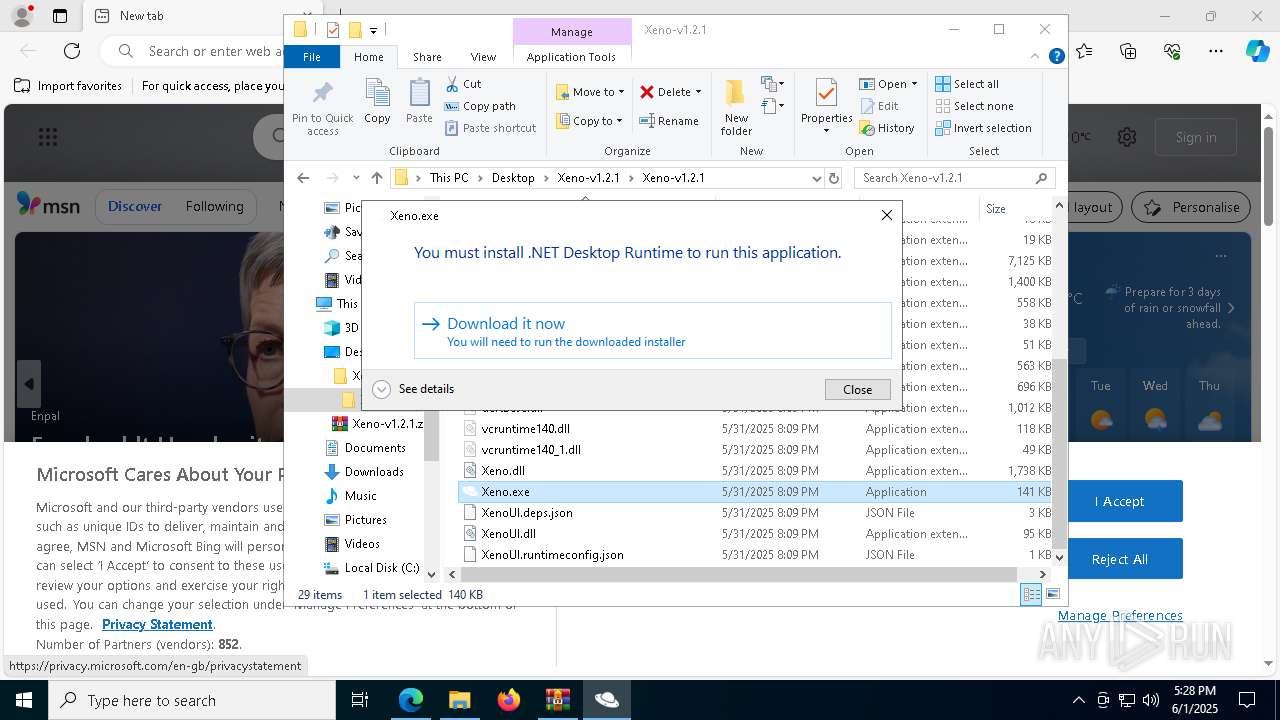Open Manage Preferences link
The image size is (1280, 720).
tap(1120, 615)
